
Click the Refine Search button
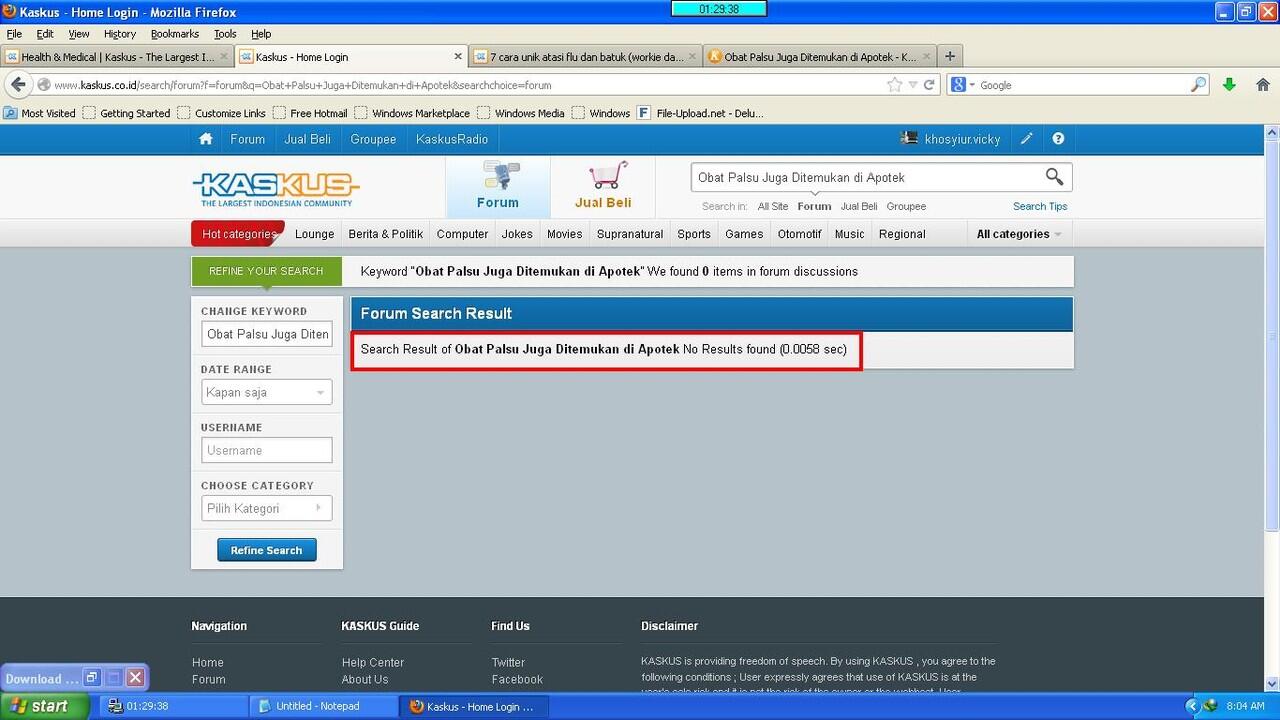(267, 550)
